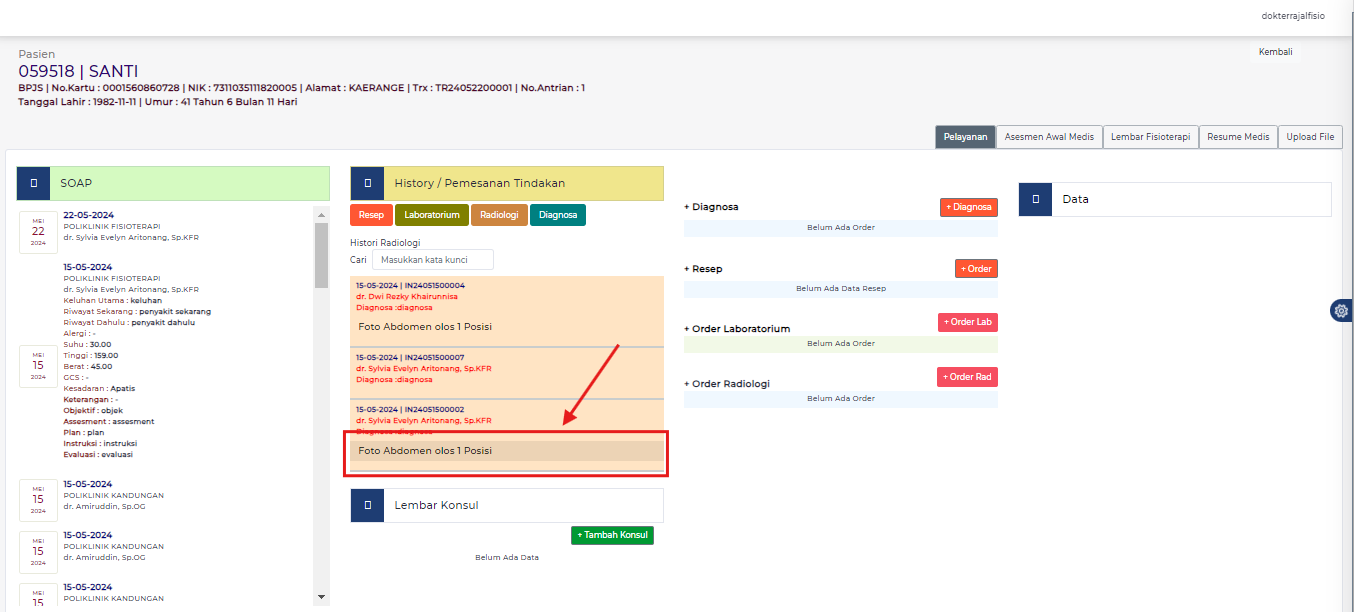Select the highlighted Foto Abdomen olos 1 Posisi entry

pyautogui.click(x=506, y=451)
